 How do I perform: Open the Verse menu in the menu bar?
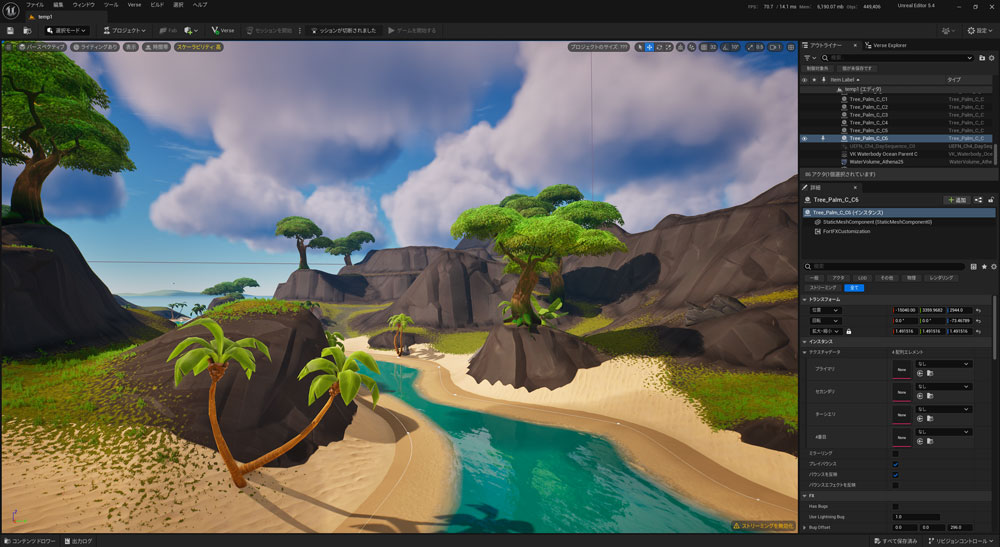(x=135, y=4)
